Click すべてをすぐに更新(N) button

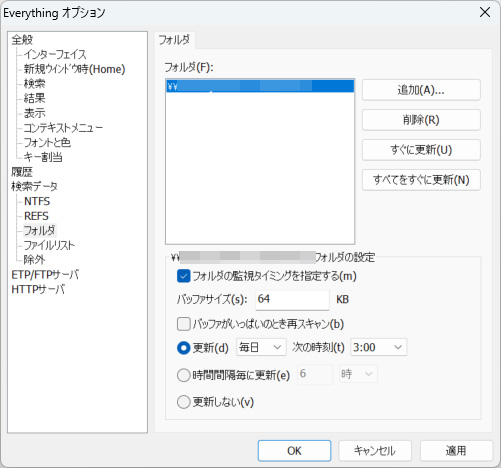[x=421, y=180]
